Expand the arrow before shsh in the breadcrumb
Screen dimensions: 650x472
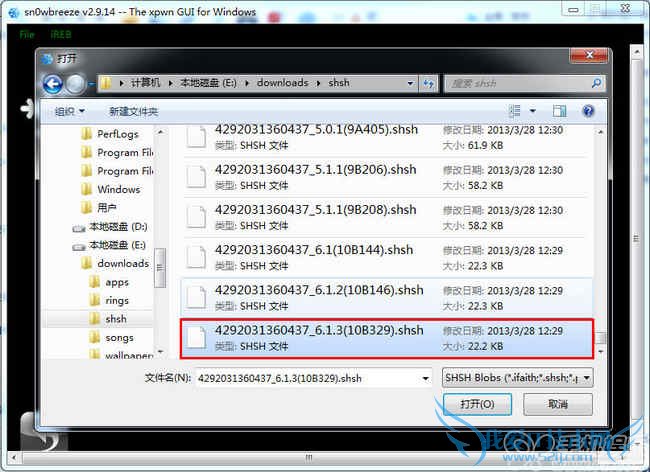coord(318,83)
